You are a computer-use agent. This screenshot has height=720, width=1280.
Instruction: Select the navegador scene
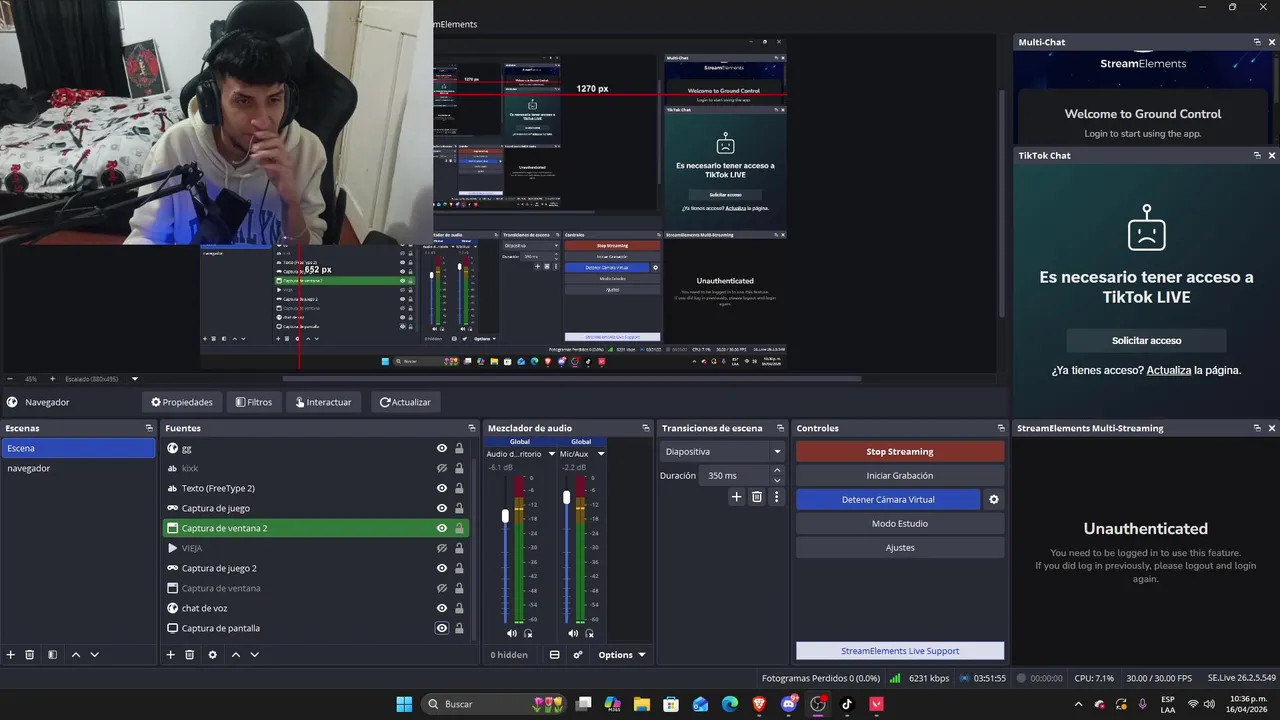point(78,468)
